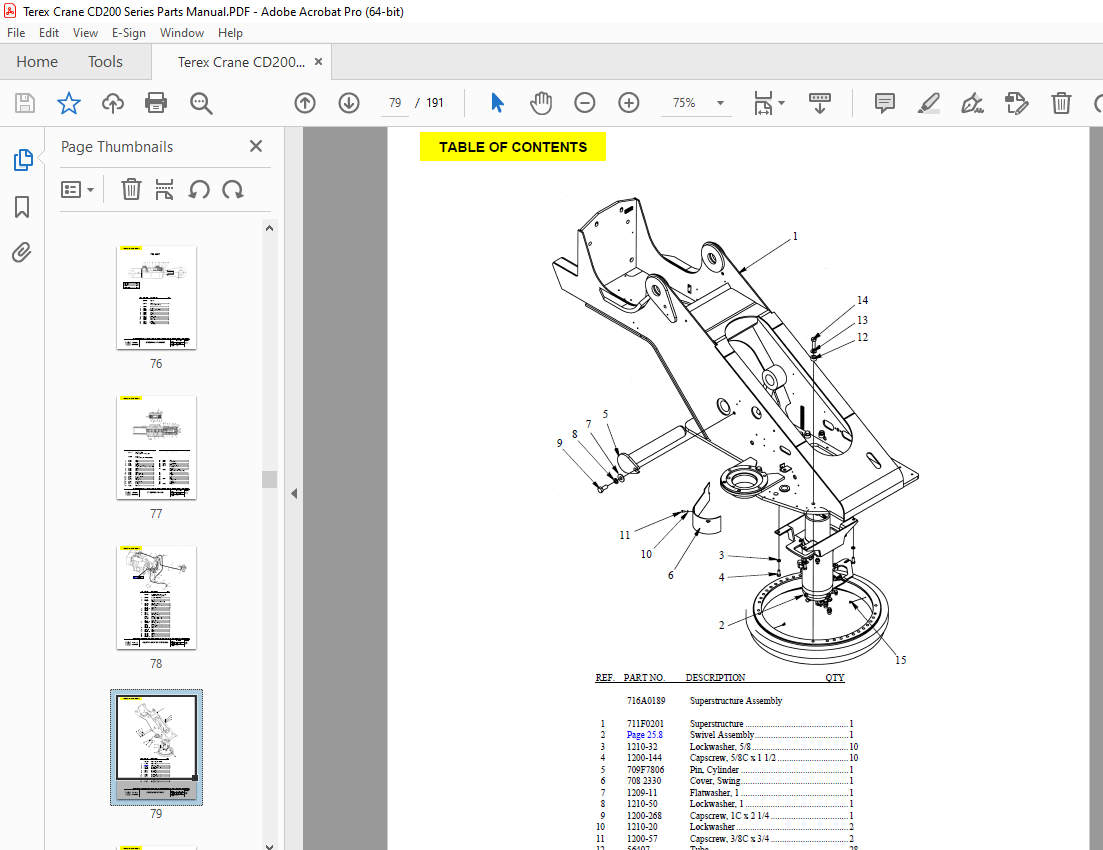Open the Find text search tool

tap(201, 103)
